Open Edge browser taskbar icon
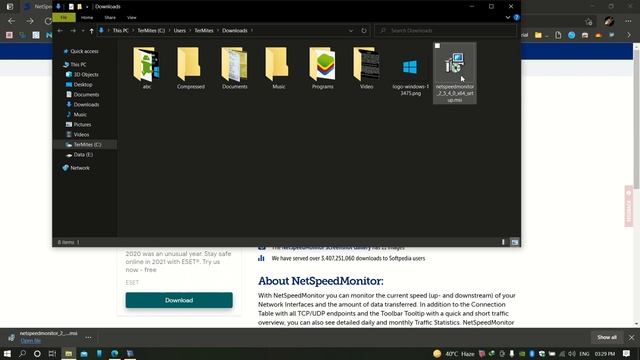The height and width of the screenshot is (360, 640). point(115,353)
